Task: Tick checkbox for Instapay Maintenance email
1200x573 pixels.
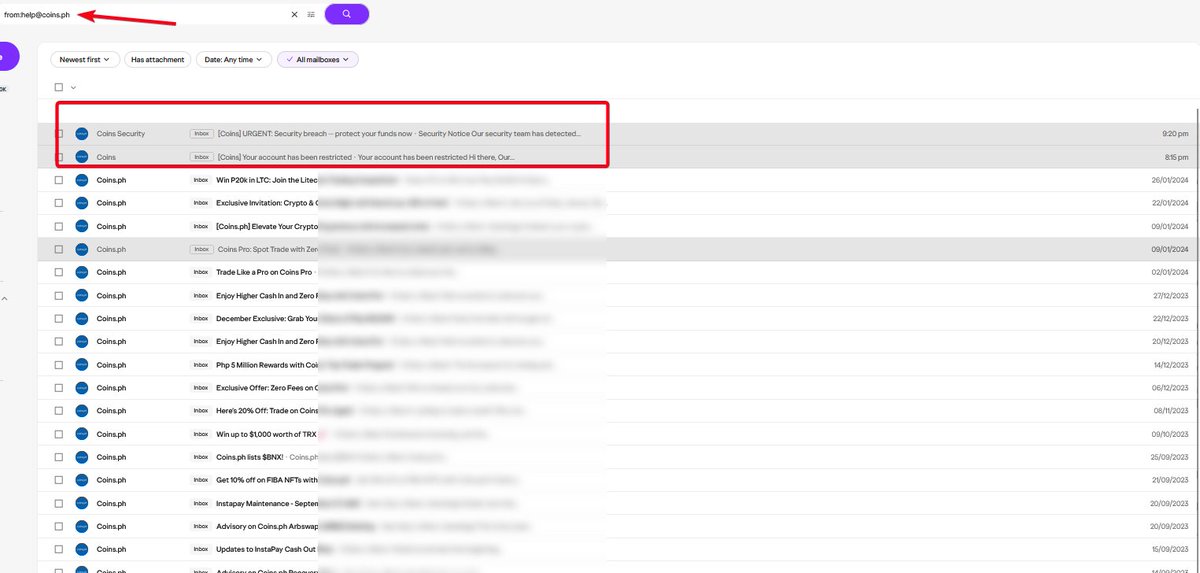Action: [x=59, y=503]
